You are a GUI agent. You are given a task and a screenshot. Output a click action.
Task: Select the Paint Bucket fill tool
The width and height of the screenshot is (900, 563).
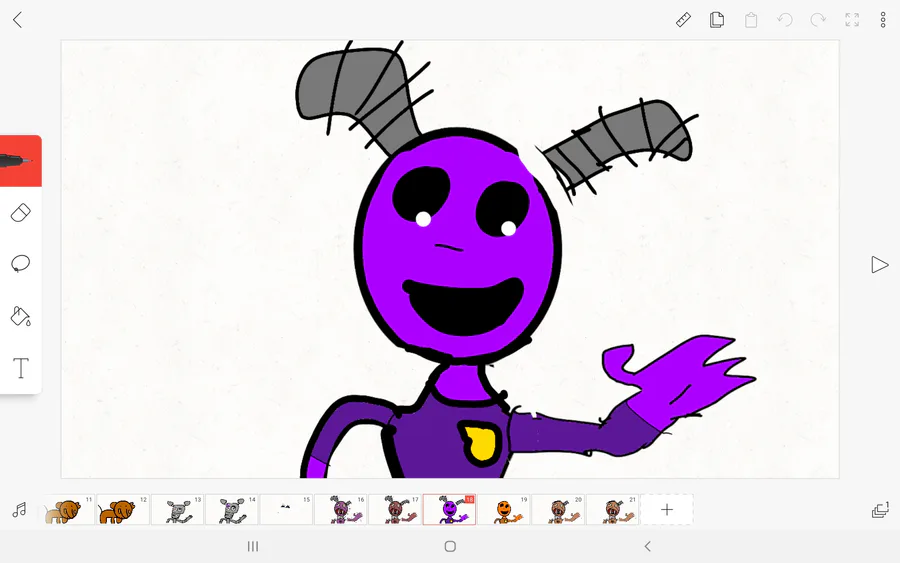pos(21,316)
